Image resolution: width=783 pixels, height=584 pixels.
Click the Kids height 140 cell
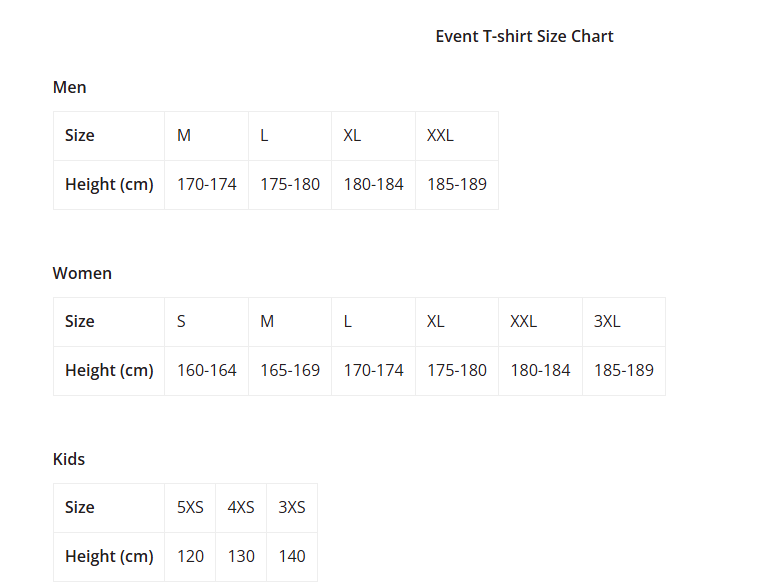pos(292,556)
